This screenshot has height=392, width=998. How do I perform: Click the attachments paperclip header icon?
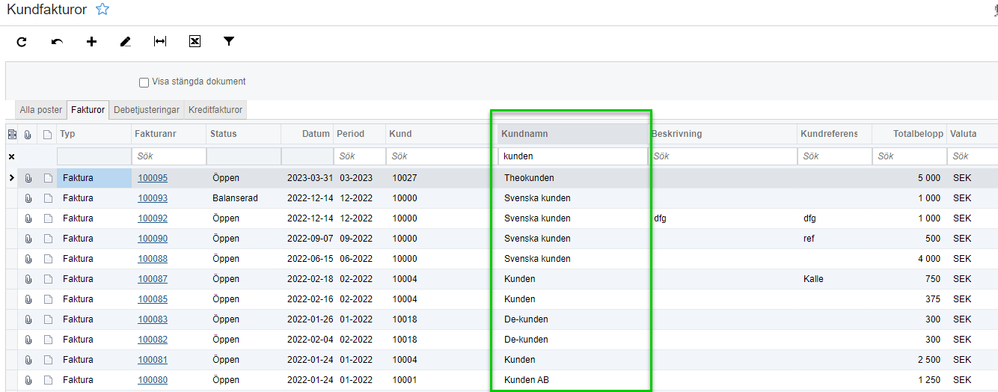click(x=28, y=134)
